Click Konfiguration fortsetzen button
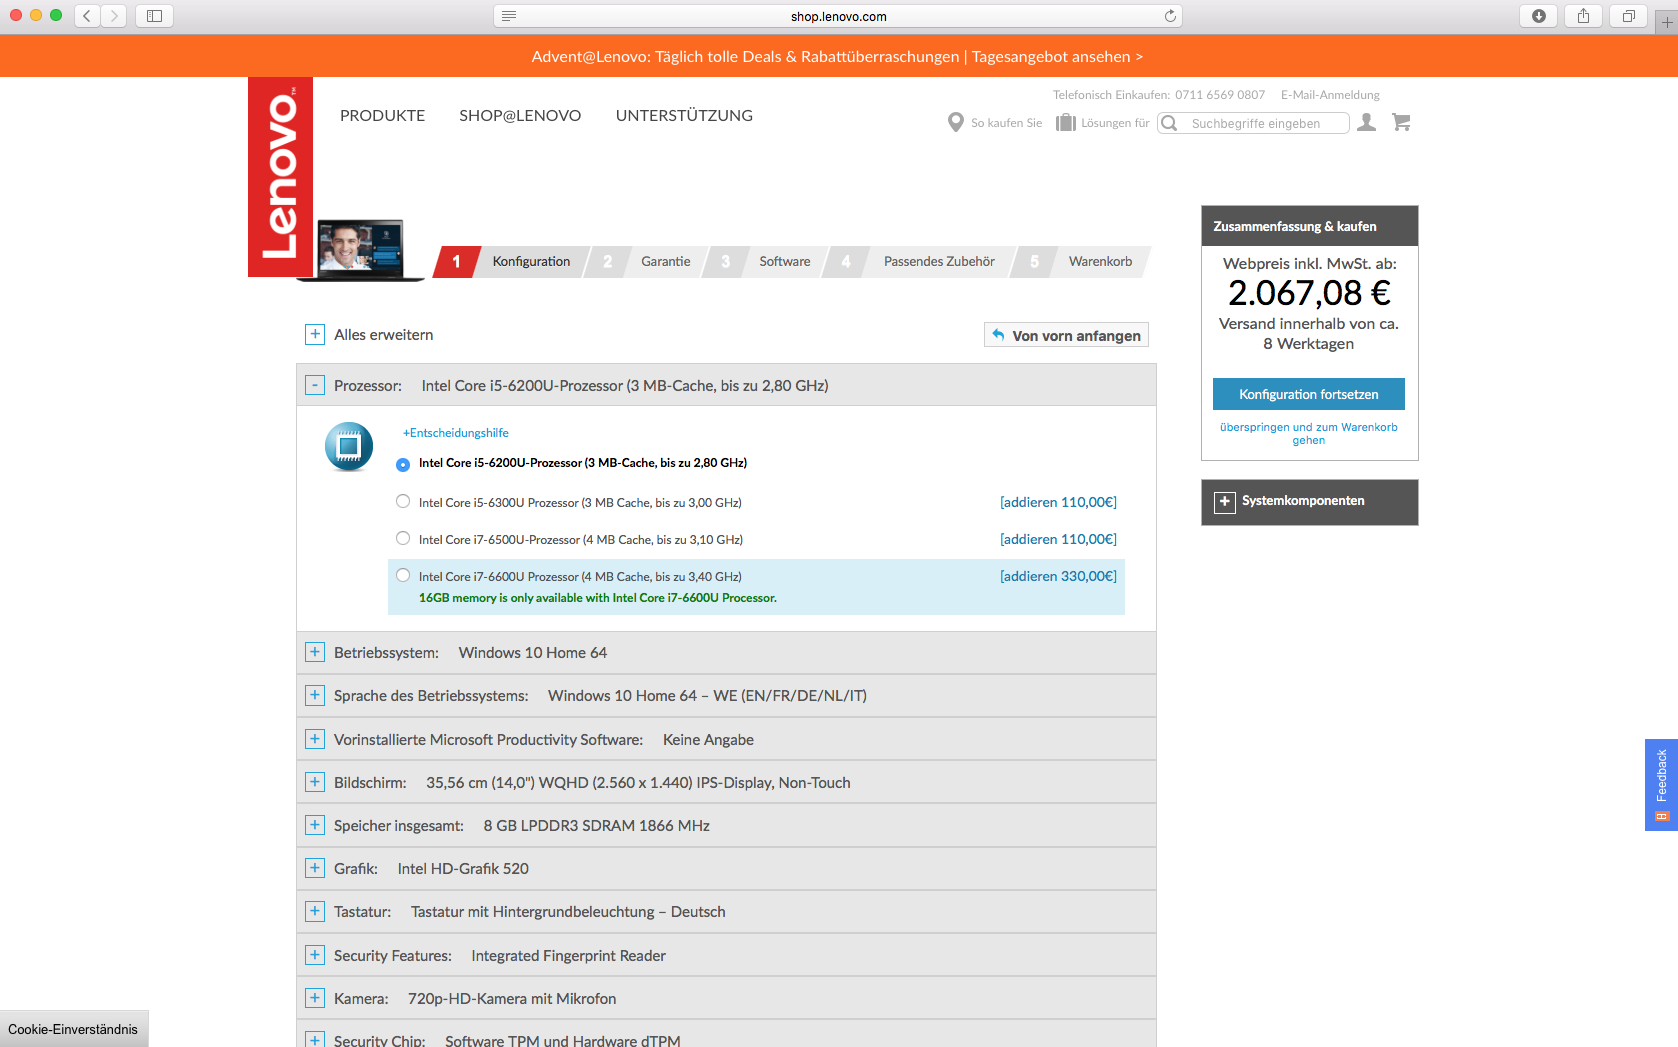 click(1308, 394)
